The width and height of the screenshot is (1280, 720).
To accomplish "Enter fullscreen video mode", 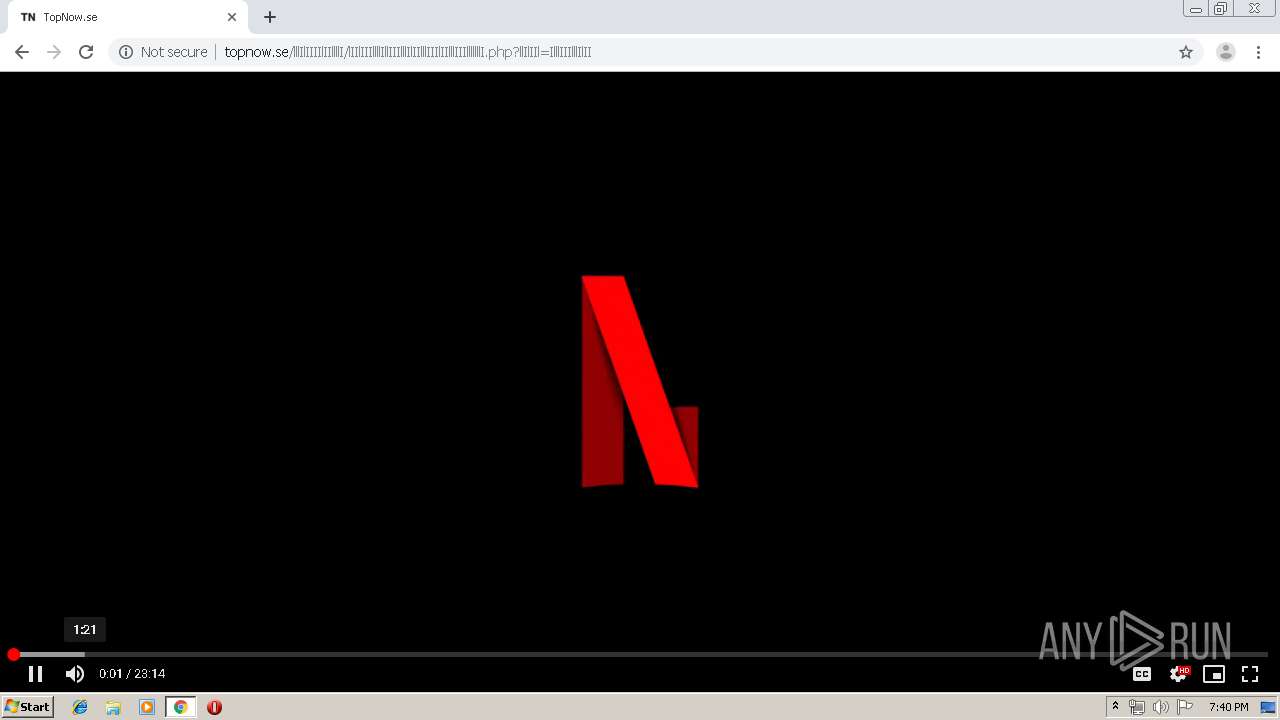I will coord(1250,674).
